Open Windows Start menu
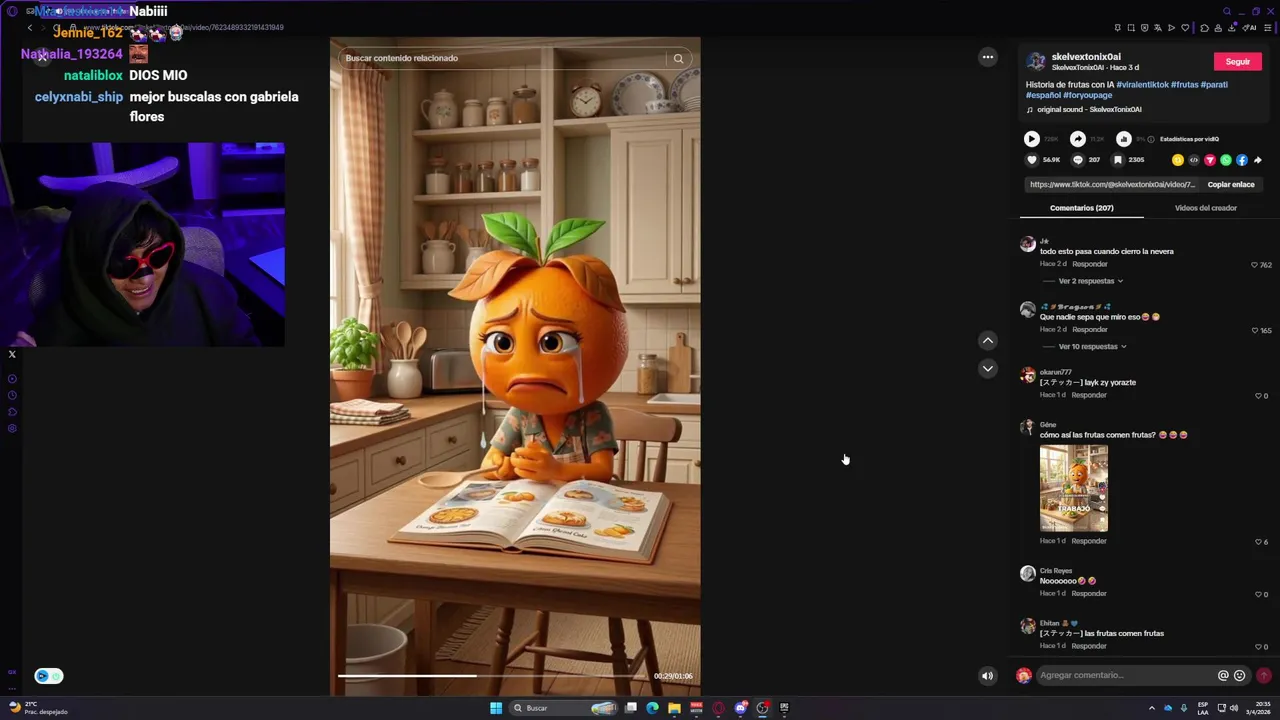Screen dimensions: 1280x720 pyautogui.click(x=496, y=708)
